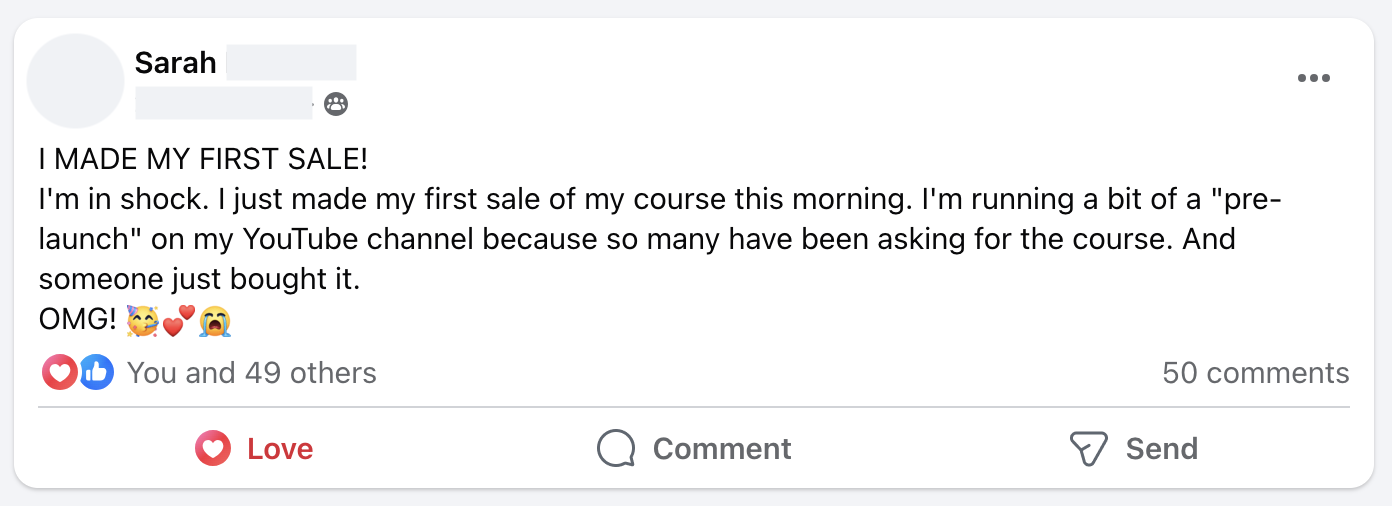
Task: Click the audience privacy icon beside timestamp
Action: click(337, 103)
